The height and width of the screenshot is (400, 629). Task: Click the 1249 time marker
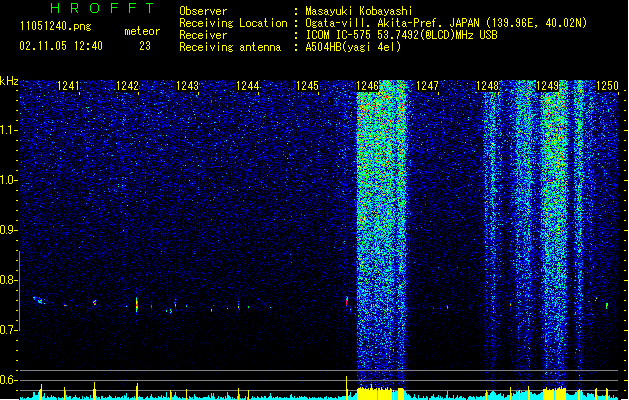tap(548, 86)
